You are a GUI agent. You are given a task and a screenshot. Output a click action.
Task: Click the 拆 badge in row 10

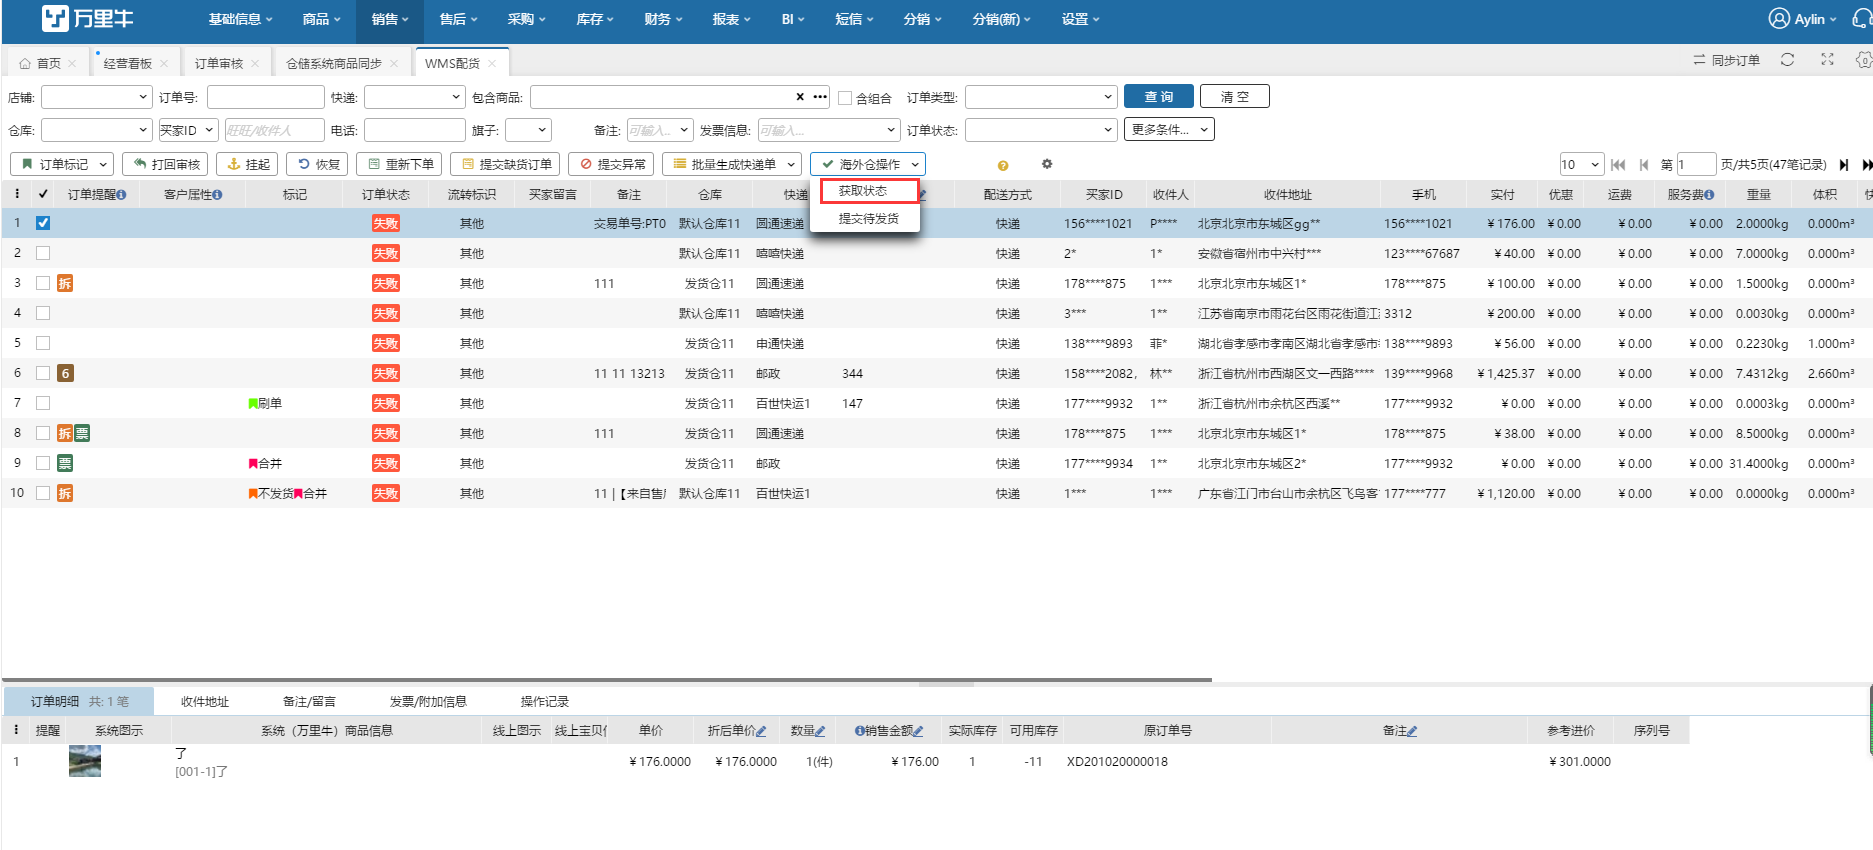pos(65,493)
